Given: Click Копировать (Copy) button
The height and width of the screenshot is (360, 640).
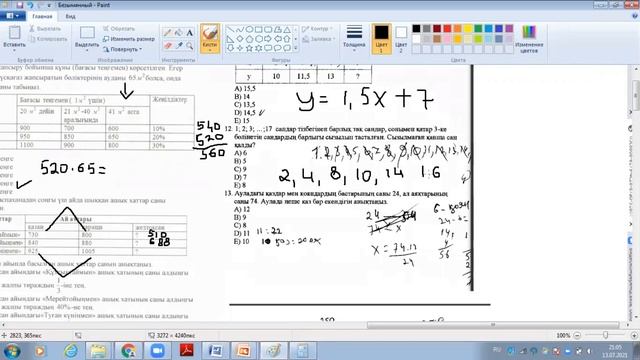Looking at the screenshot, I should click(49, 39).
